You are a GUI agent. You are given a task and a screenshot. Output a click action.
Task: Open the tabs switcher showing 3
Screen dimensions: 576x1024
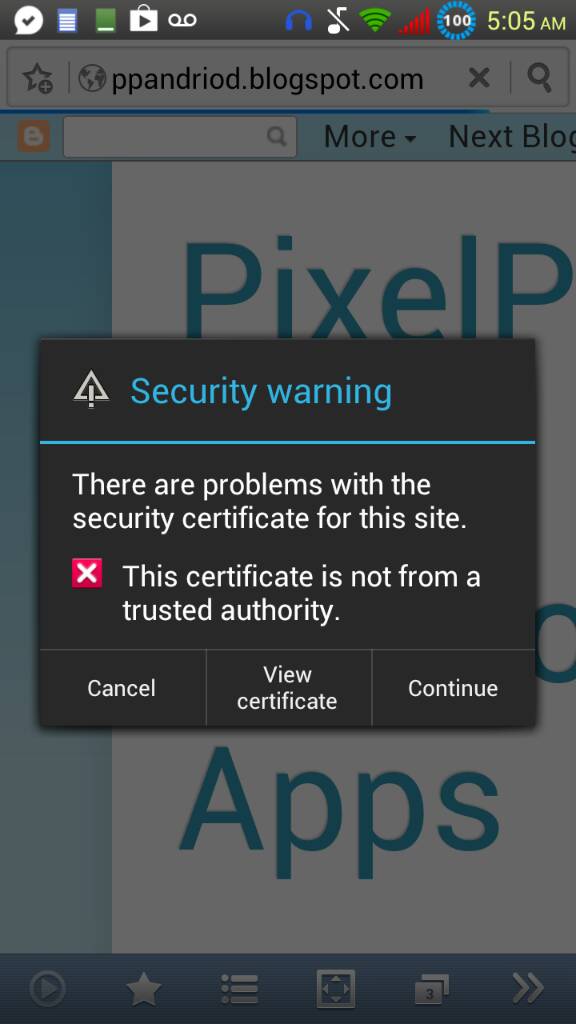coord(432,989)
